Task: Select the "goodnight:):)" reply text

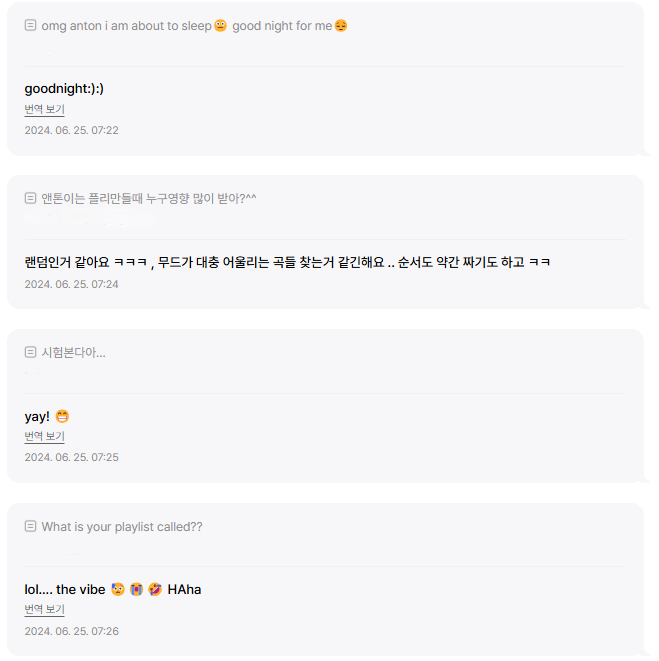Action: [64, 89]
